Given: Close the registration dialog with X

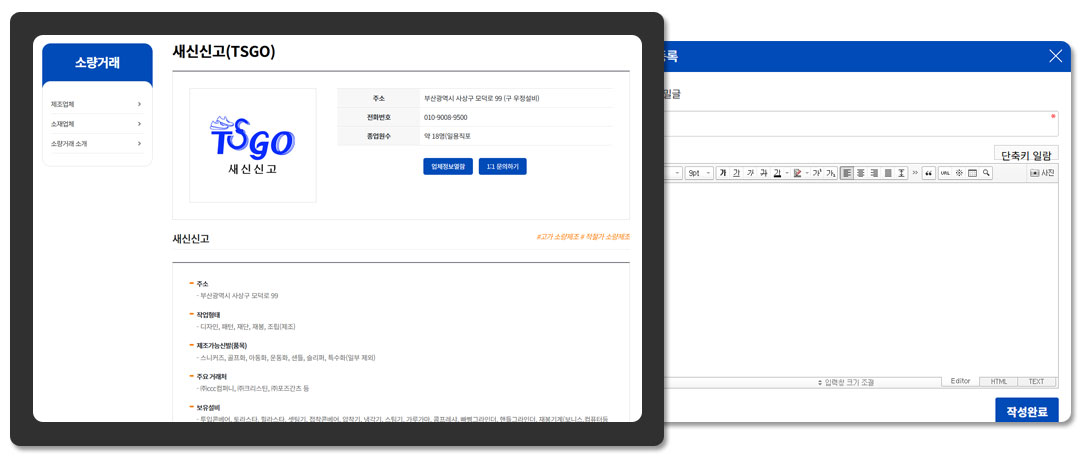Looking at the screenshot, I should tap(1055, 56).
